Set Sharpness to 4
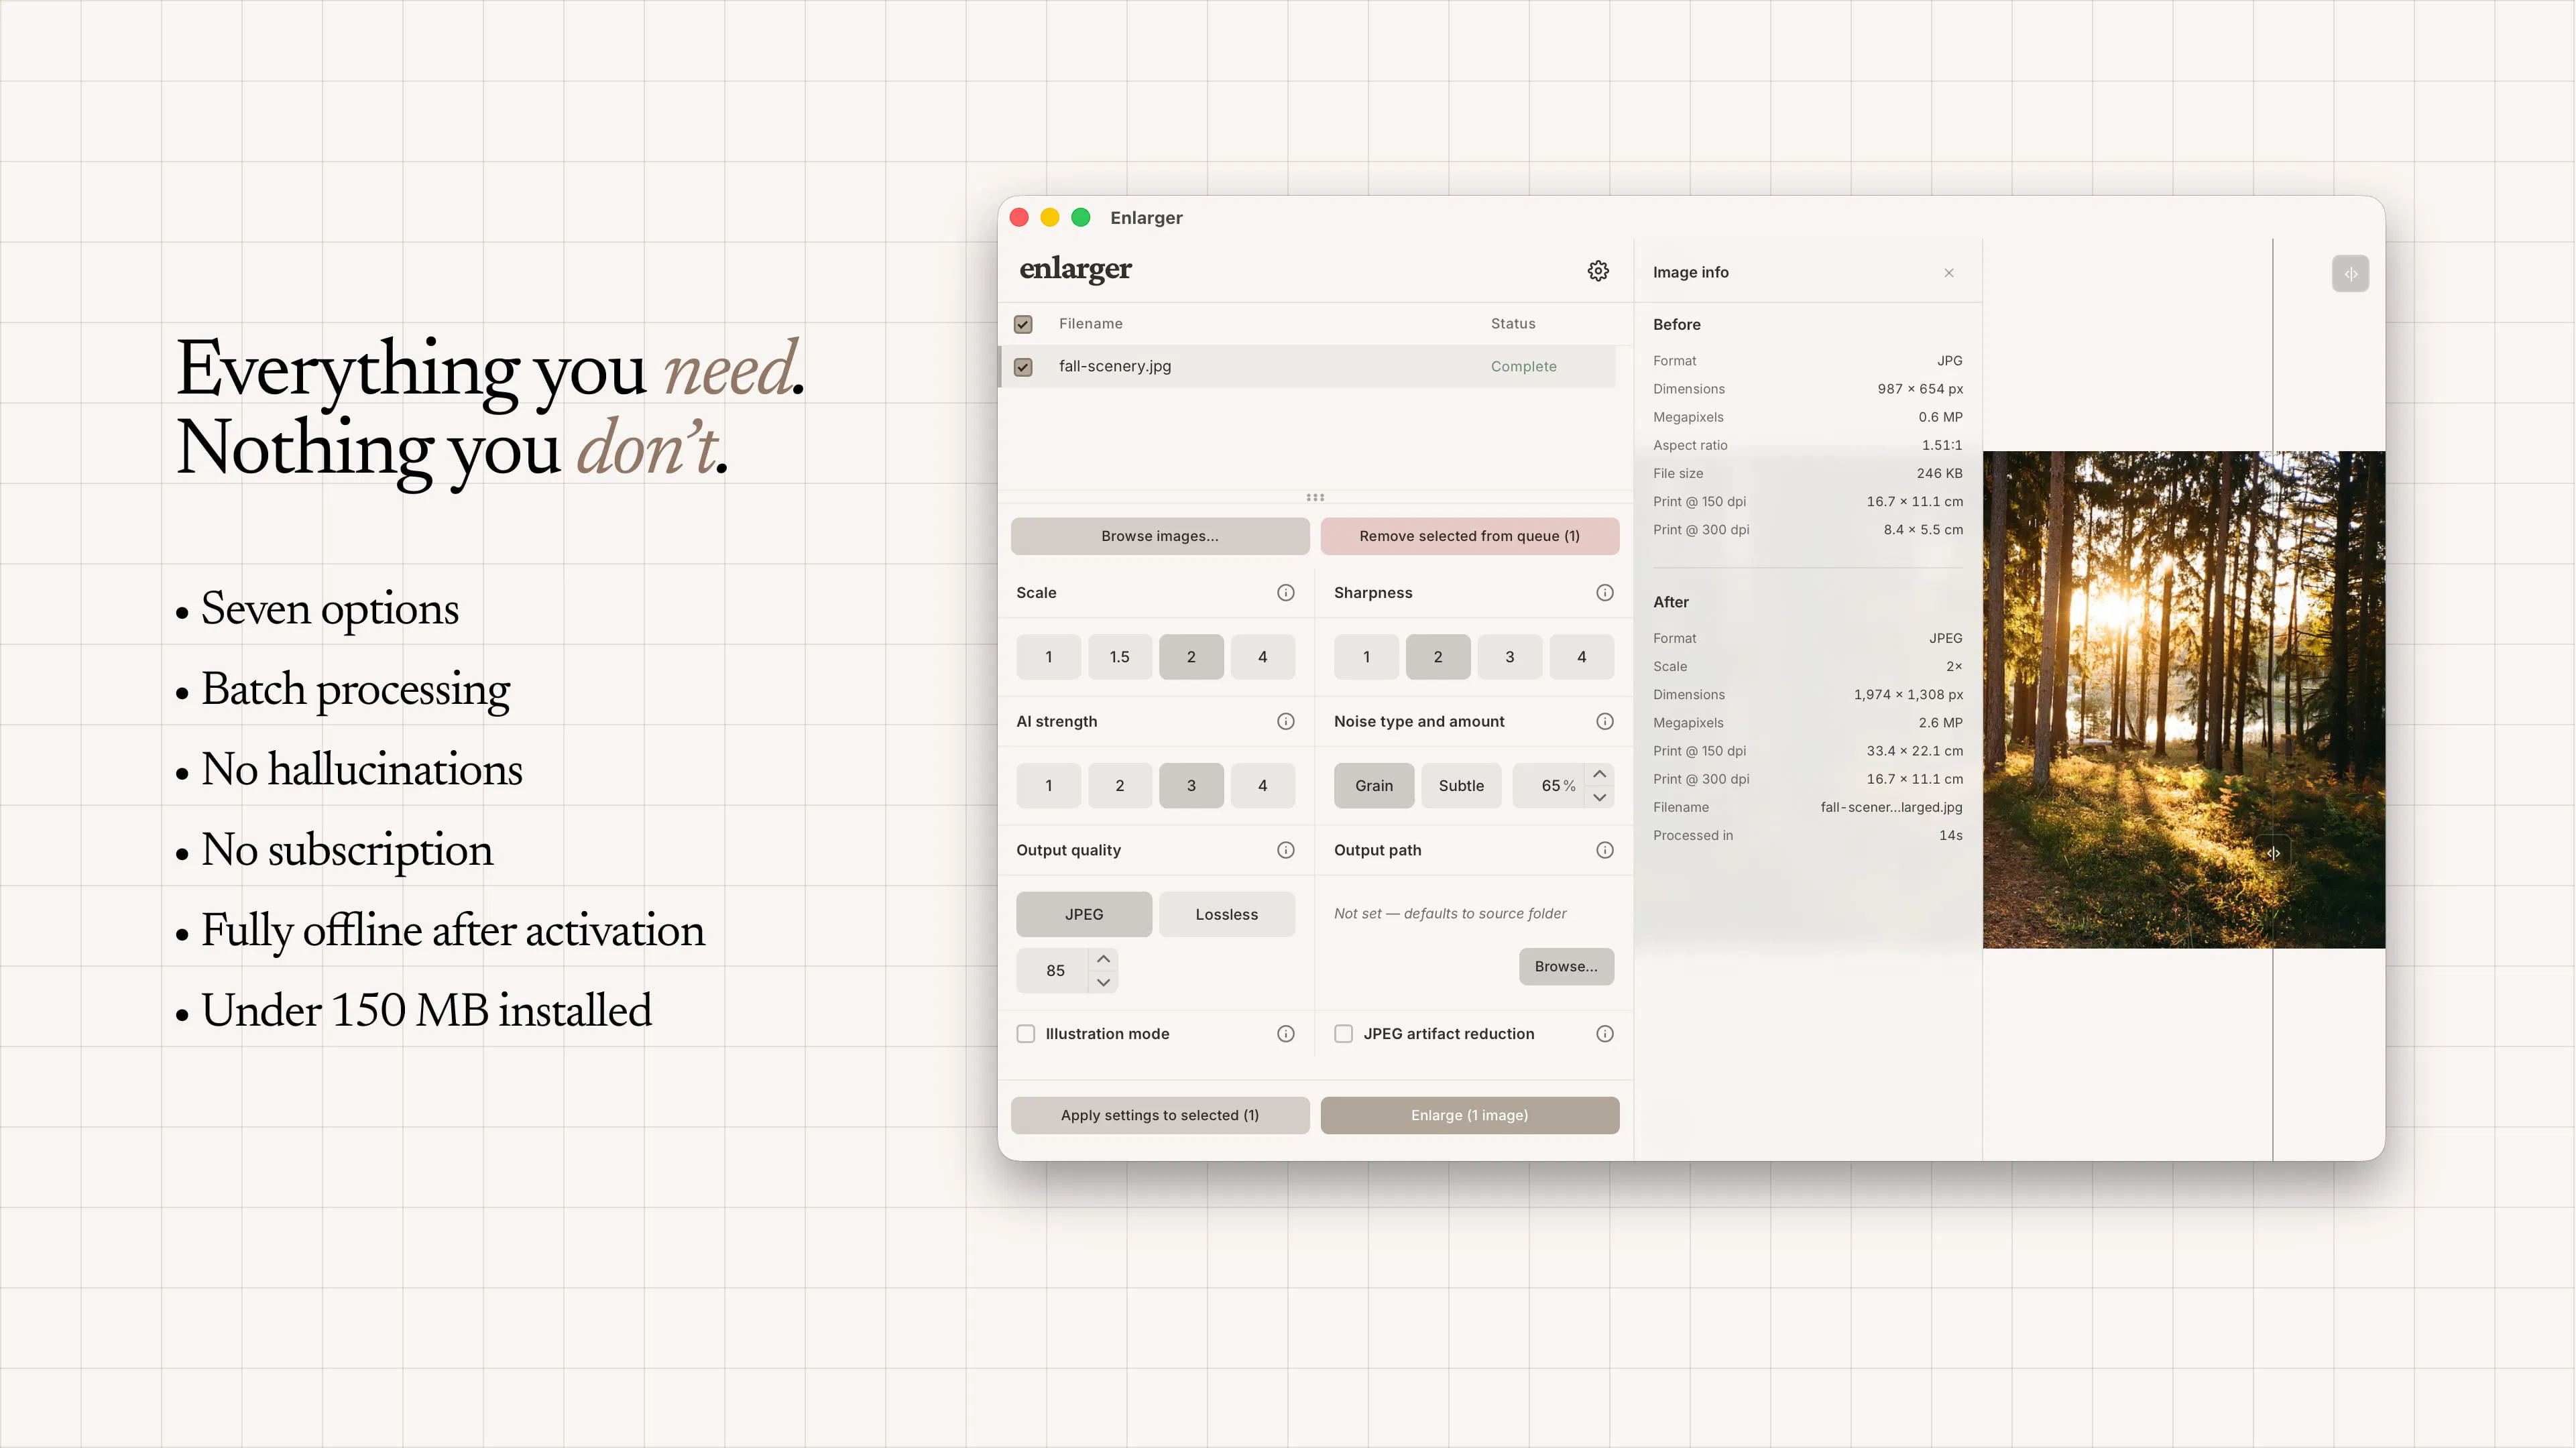2576x1448 pixels. click(1581, 657)
